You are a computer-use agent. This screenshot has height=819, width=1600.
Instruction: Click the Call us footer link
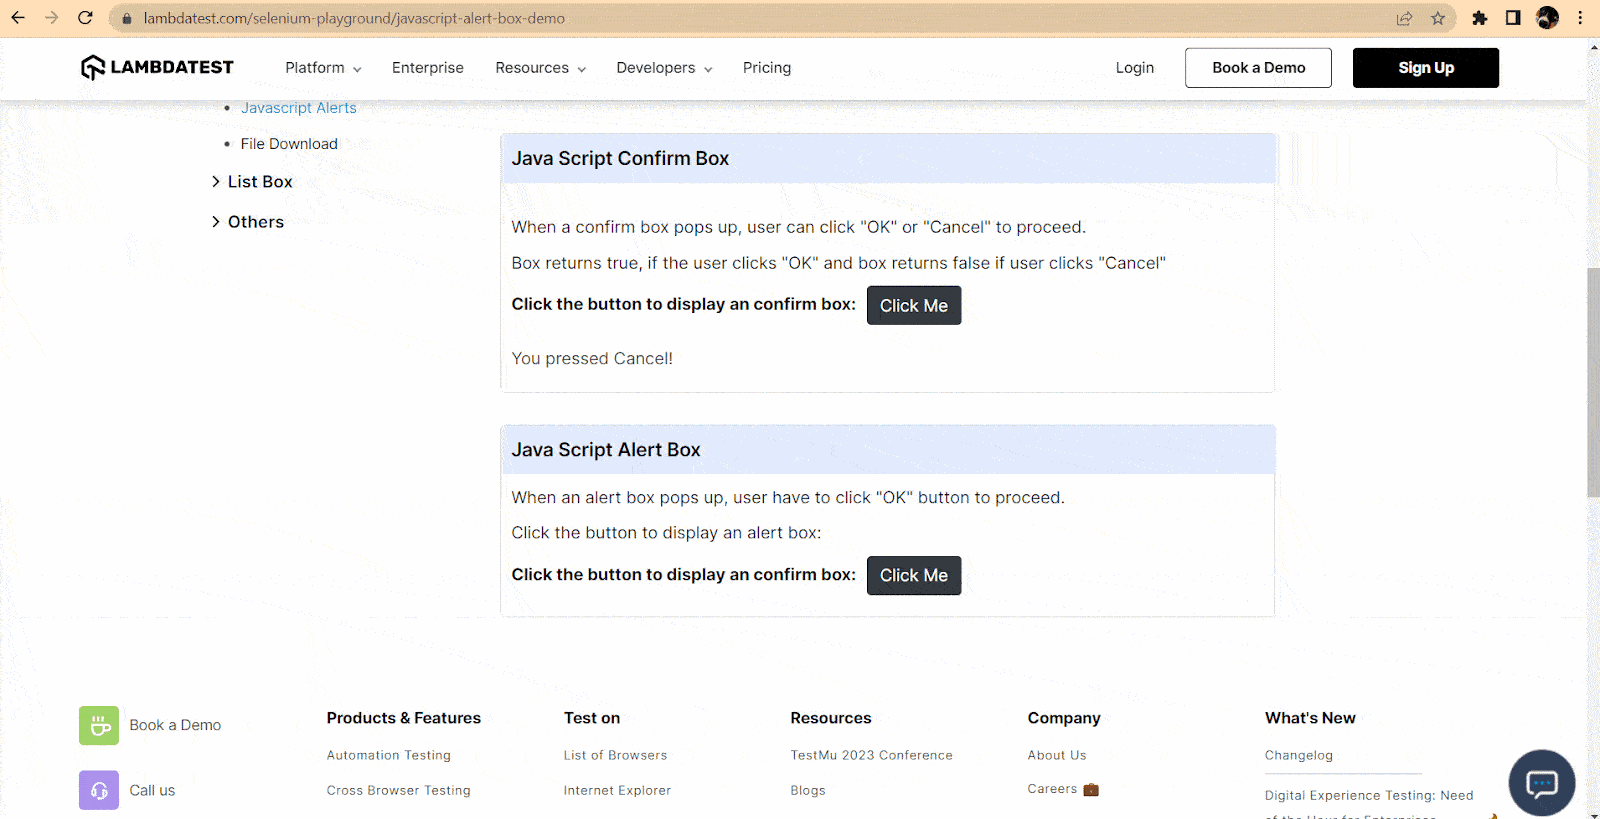tap(152, 790)
